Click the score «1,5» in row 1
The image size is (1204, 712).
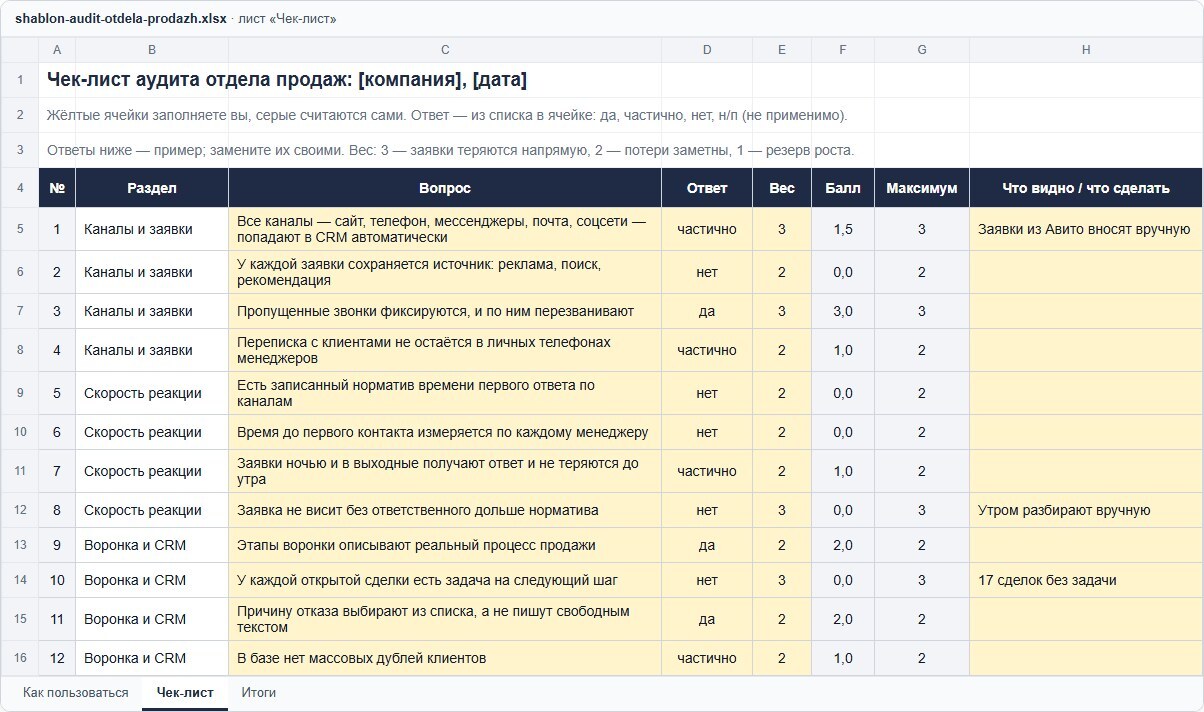[x=843, y=229]
